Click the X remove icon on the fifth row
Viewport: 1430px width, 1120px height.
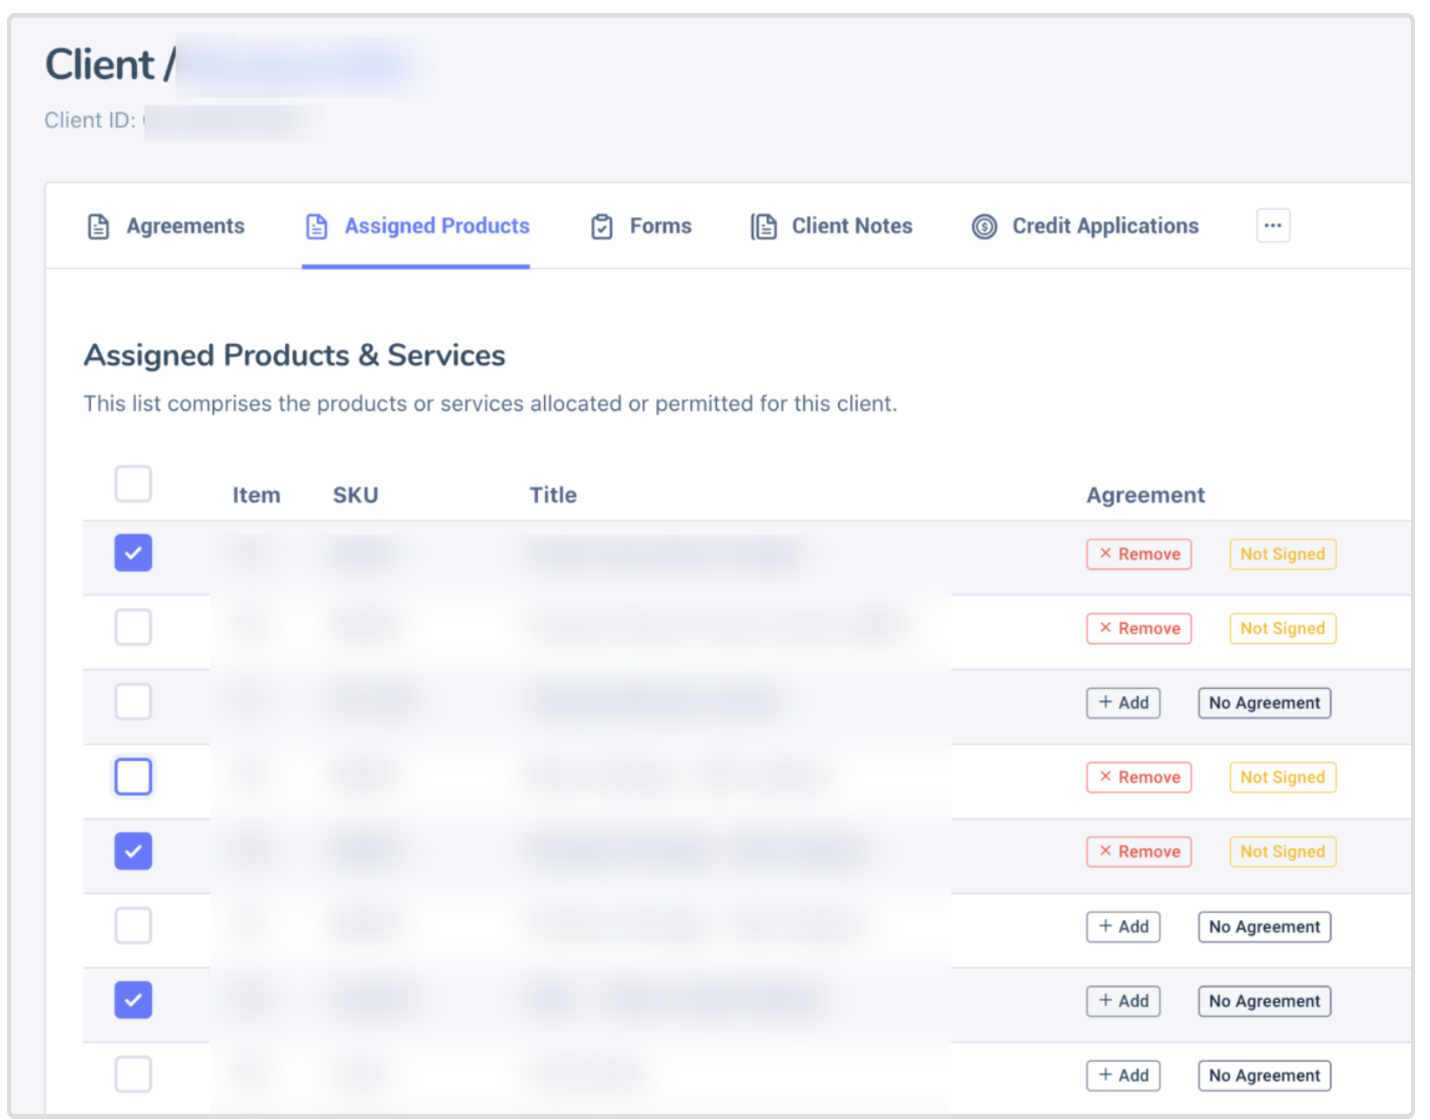coord(1105,851)
